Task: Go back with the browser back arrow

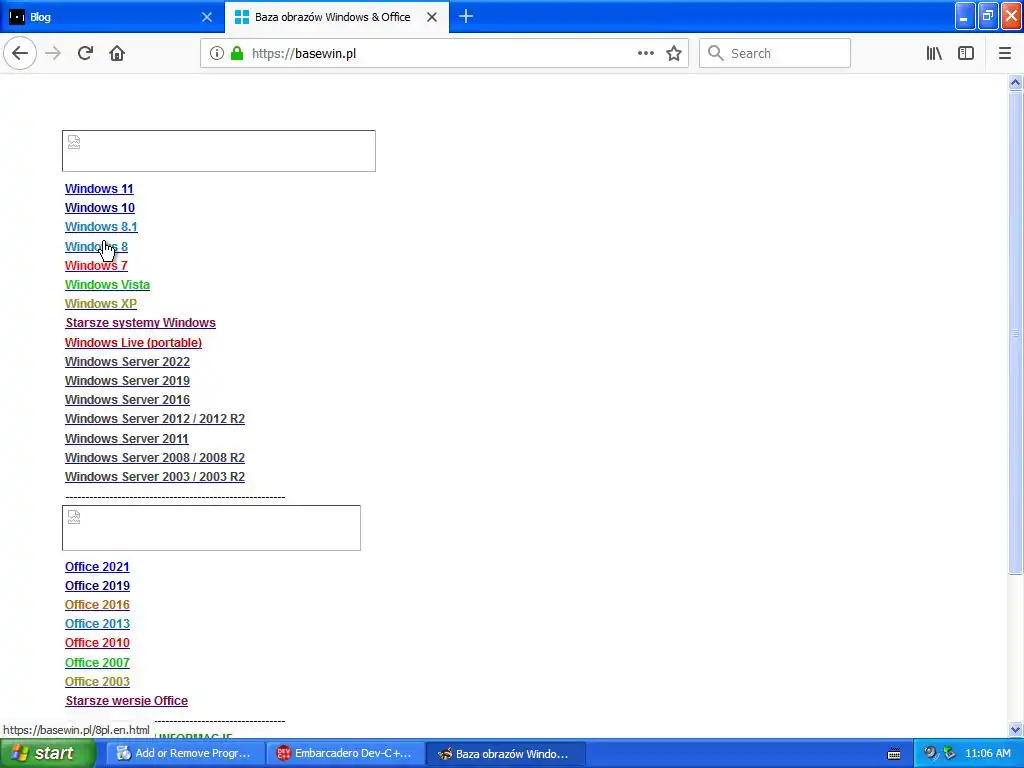Action: click(x=20, y=54)
